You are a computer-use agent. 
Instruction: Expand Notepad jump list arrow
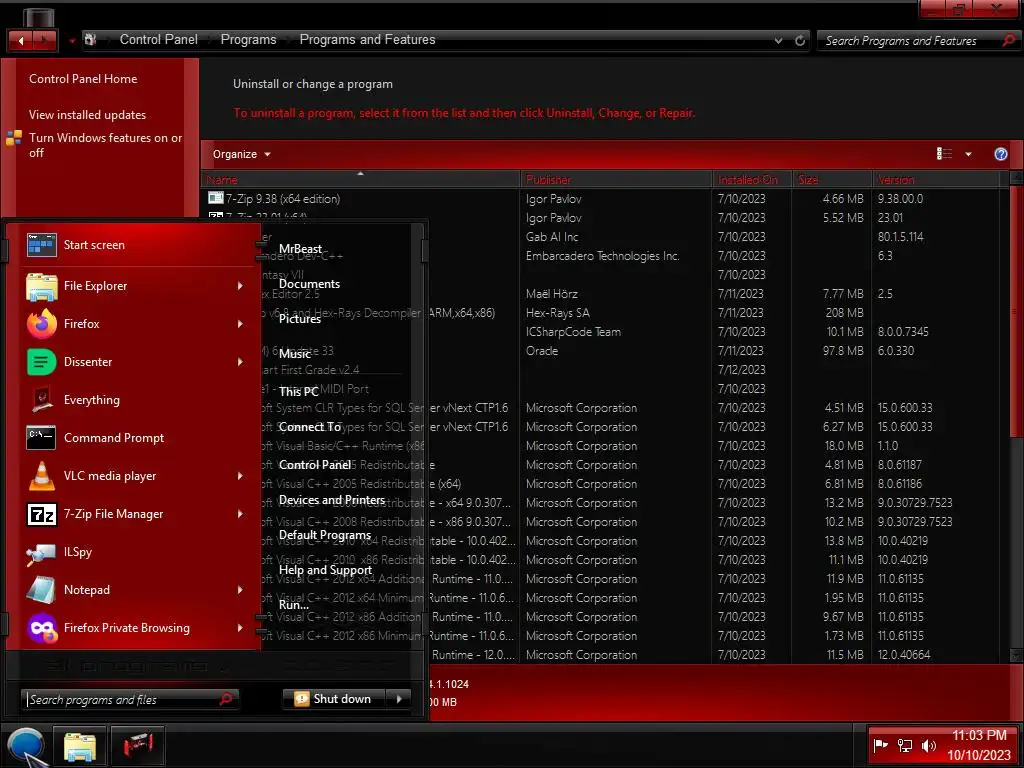click(x=240, y=590)
